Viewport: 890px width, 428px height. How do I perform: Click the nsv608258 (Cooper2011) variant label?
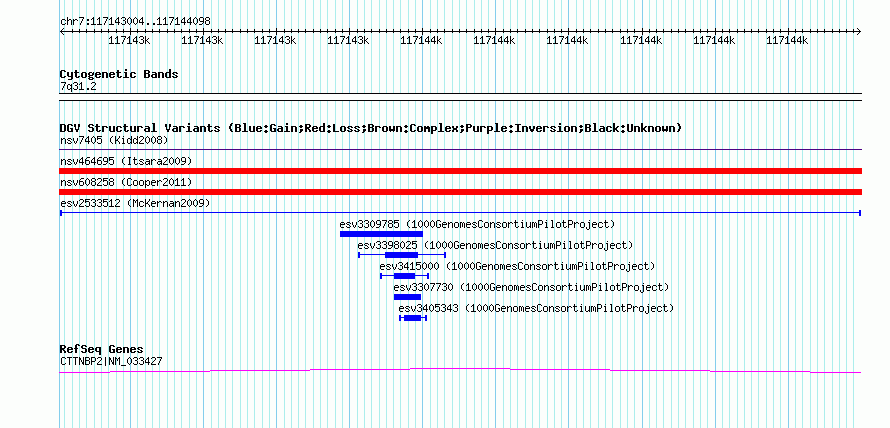126,182
